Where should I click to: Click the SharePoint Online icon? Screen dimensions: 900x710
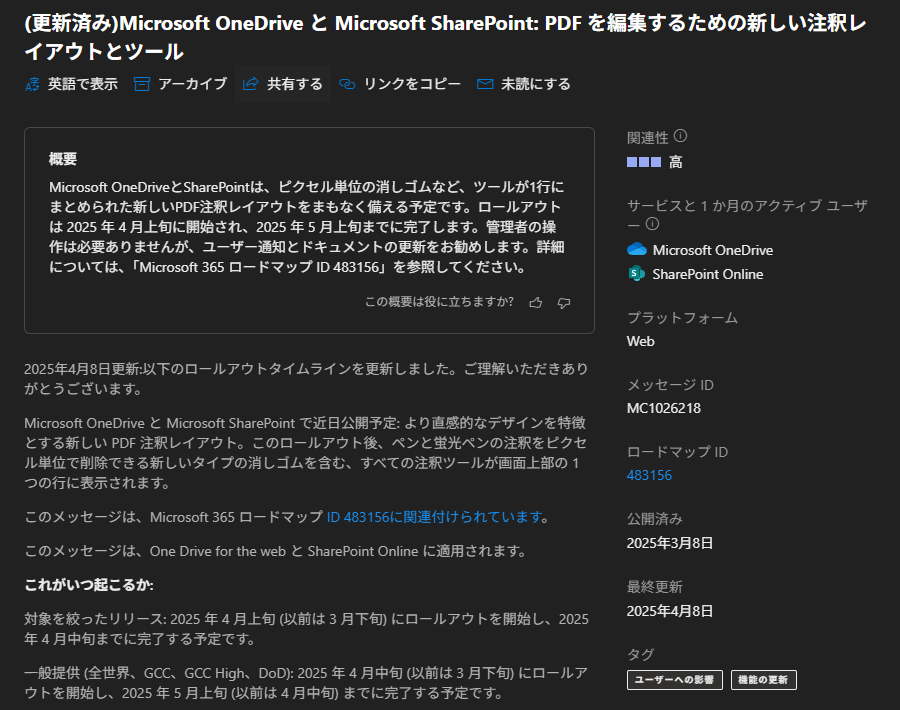pyautogui.click(x=637, y=273)
